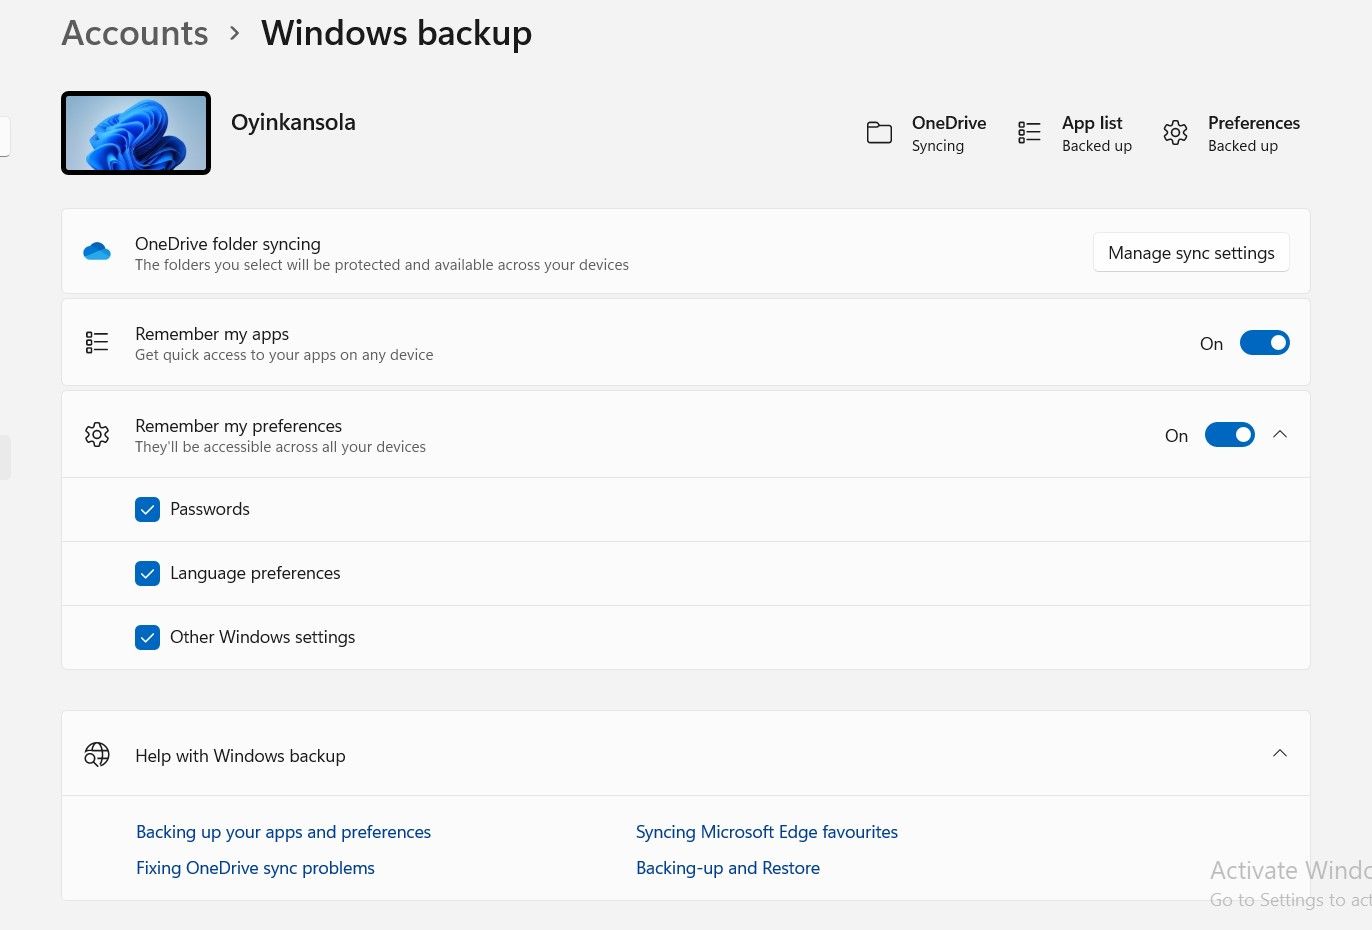1372x930 pixels.
Task: Click the App list icon in header
Action: pos(1029,133)
